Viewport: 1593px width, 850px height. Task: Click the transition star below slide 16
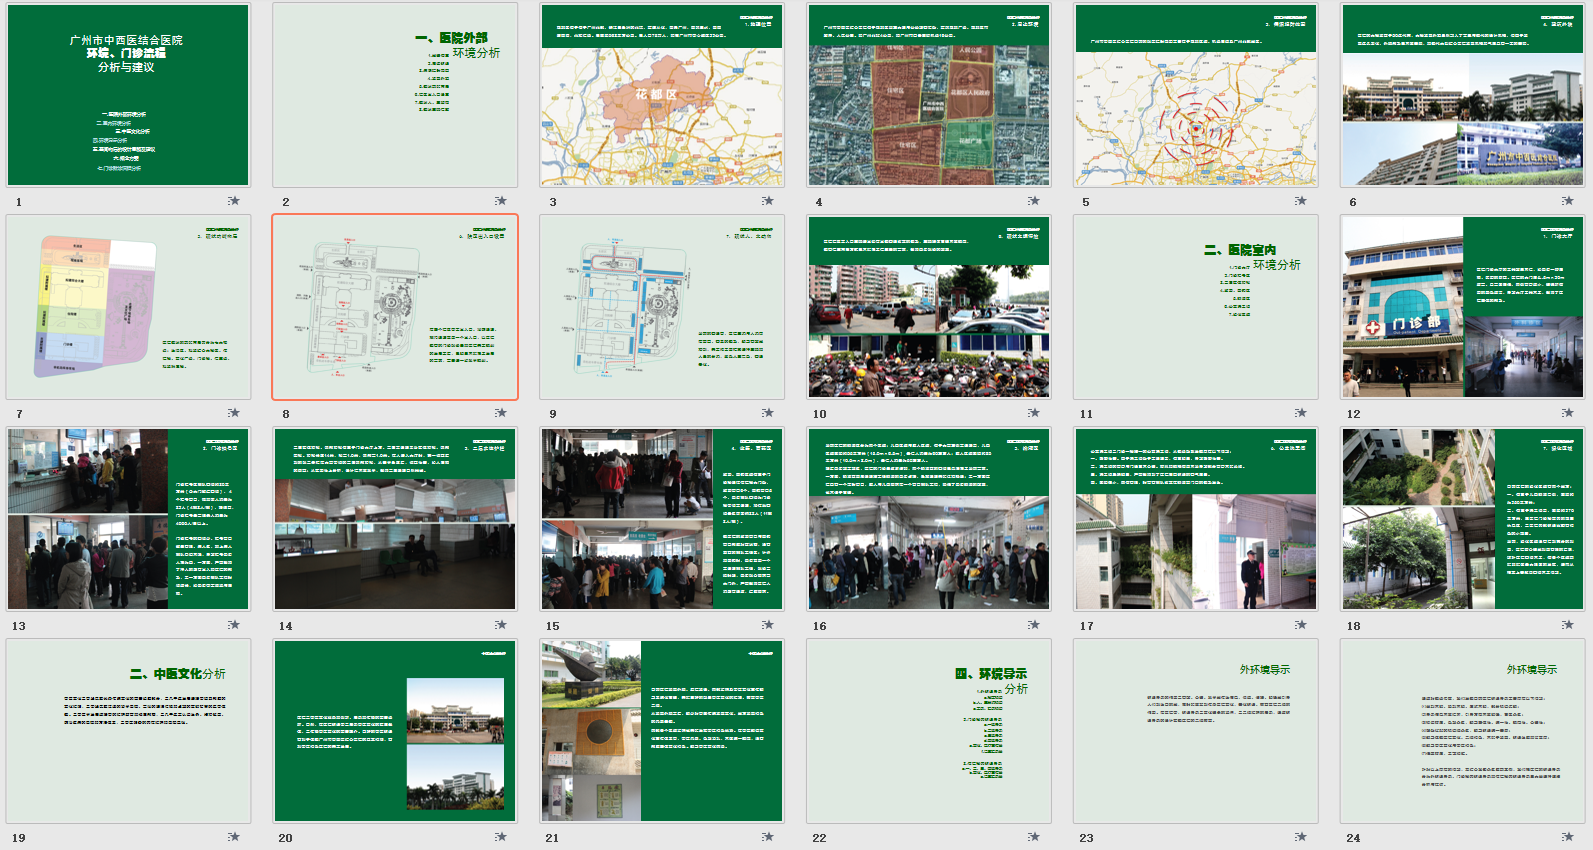[x=1033, y=625]
